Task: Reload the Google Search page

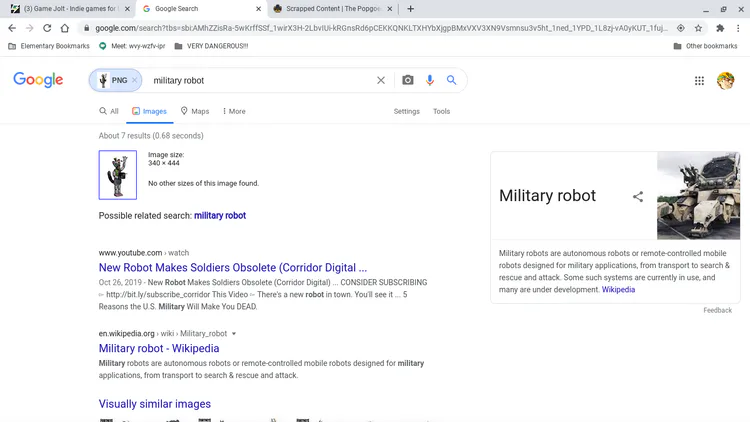Action: click(47, 28)
